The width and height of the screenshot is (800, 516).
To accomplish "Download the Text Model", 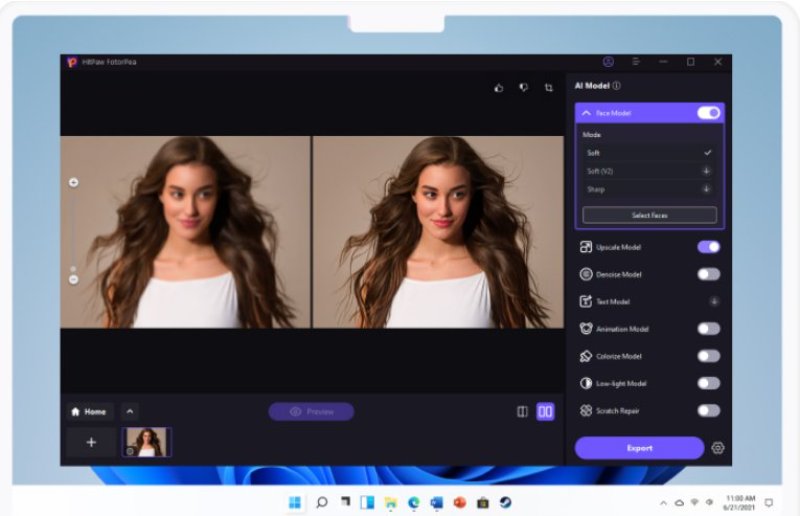I will (714, 301).
